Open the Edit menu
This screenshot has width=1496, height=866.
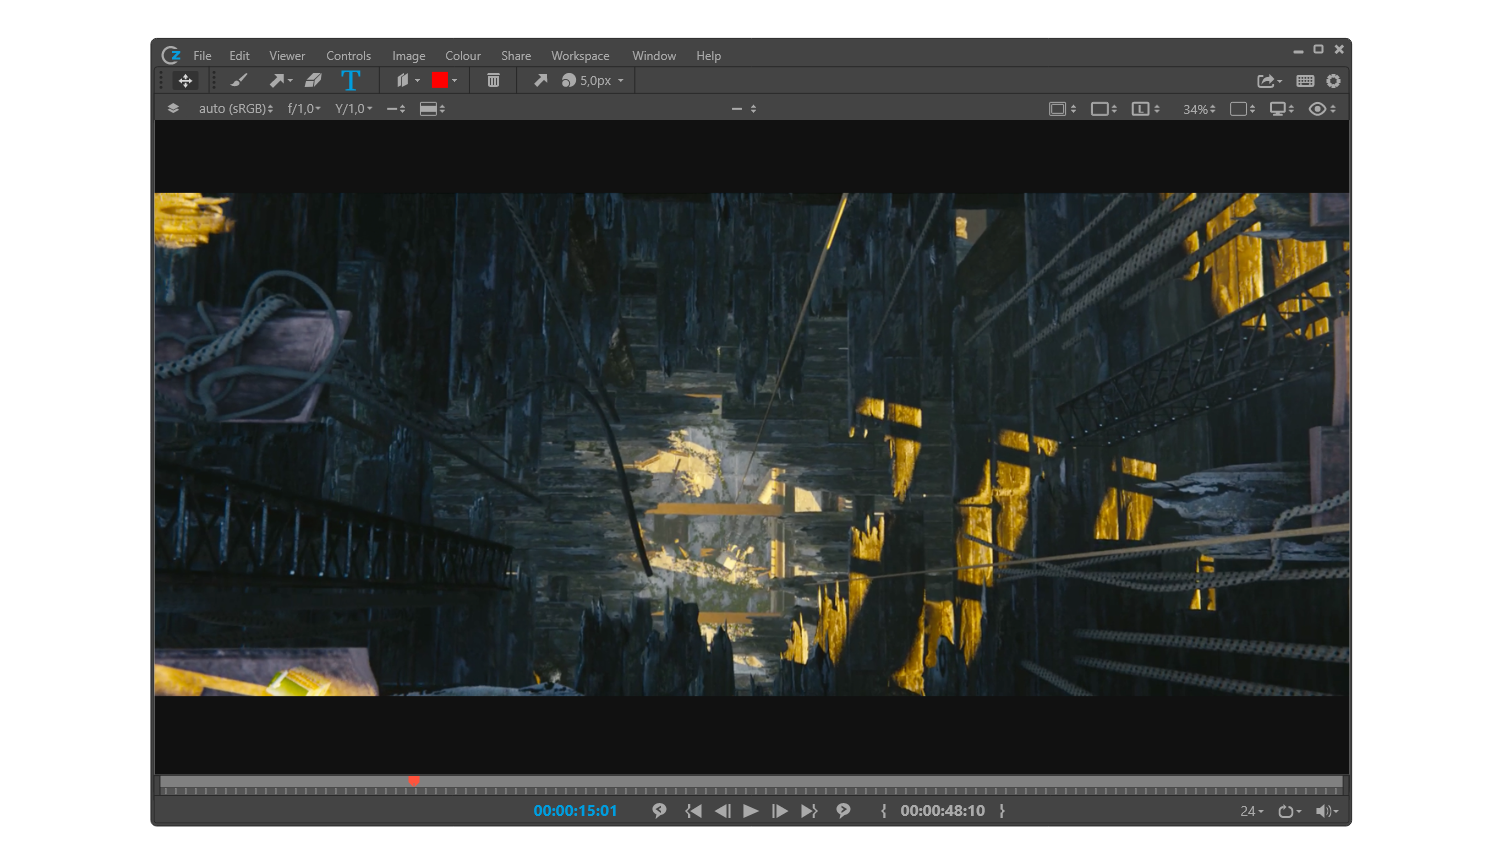pyautogui.click(x=239, y=56)
